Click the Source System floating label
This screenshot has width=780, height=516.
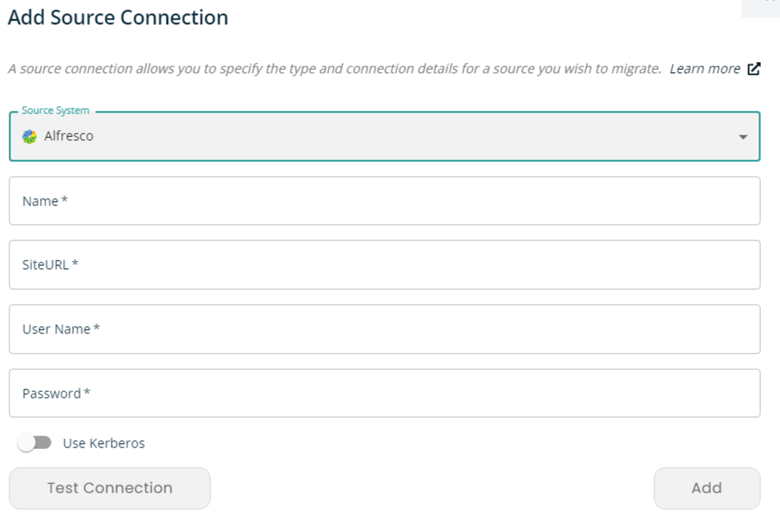pos(56,110)
